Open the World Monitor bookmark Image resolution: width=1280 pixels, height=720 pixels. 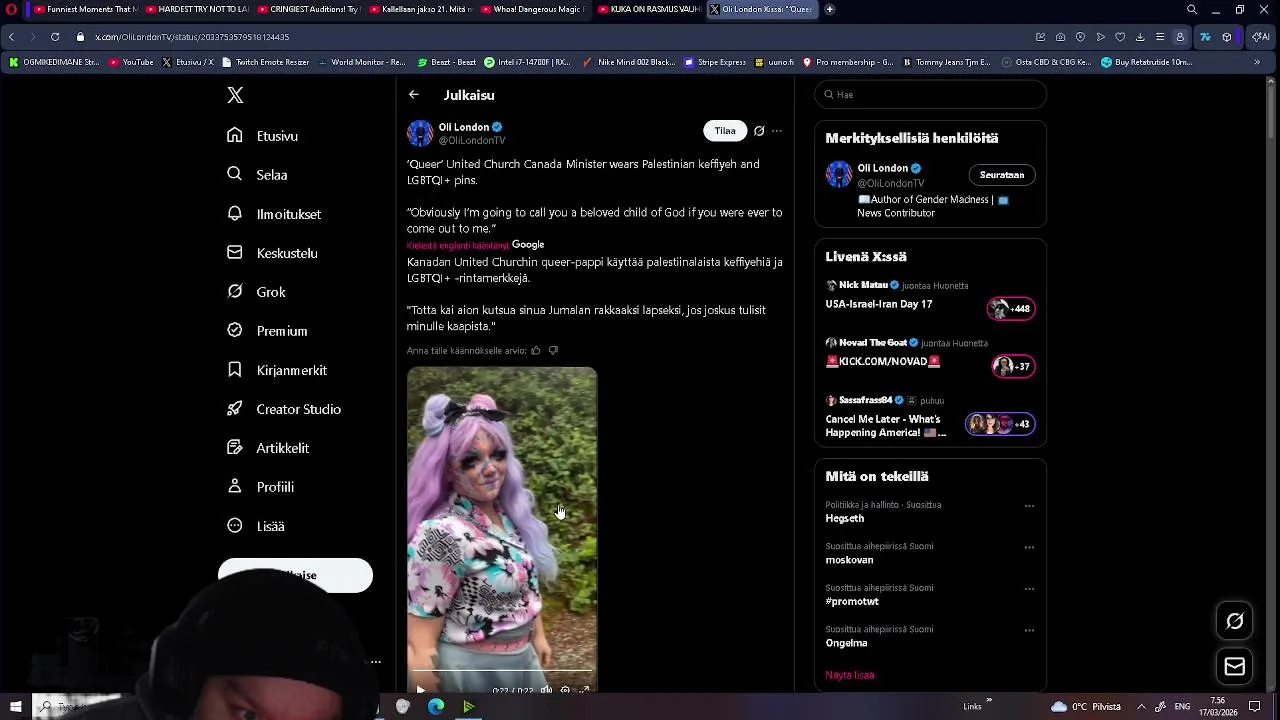pos(361,62)
